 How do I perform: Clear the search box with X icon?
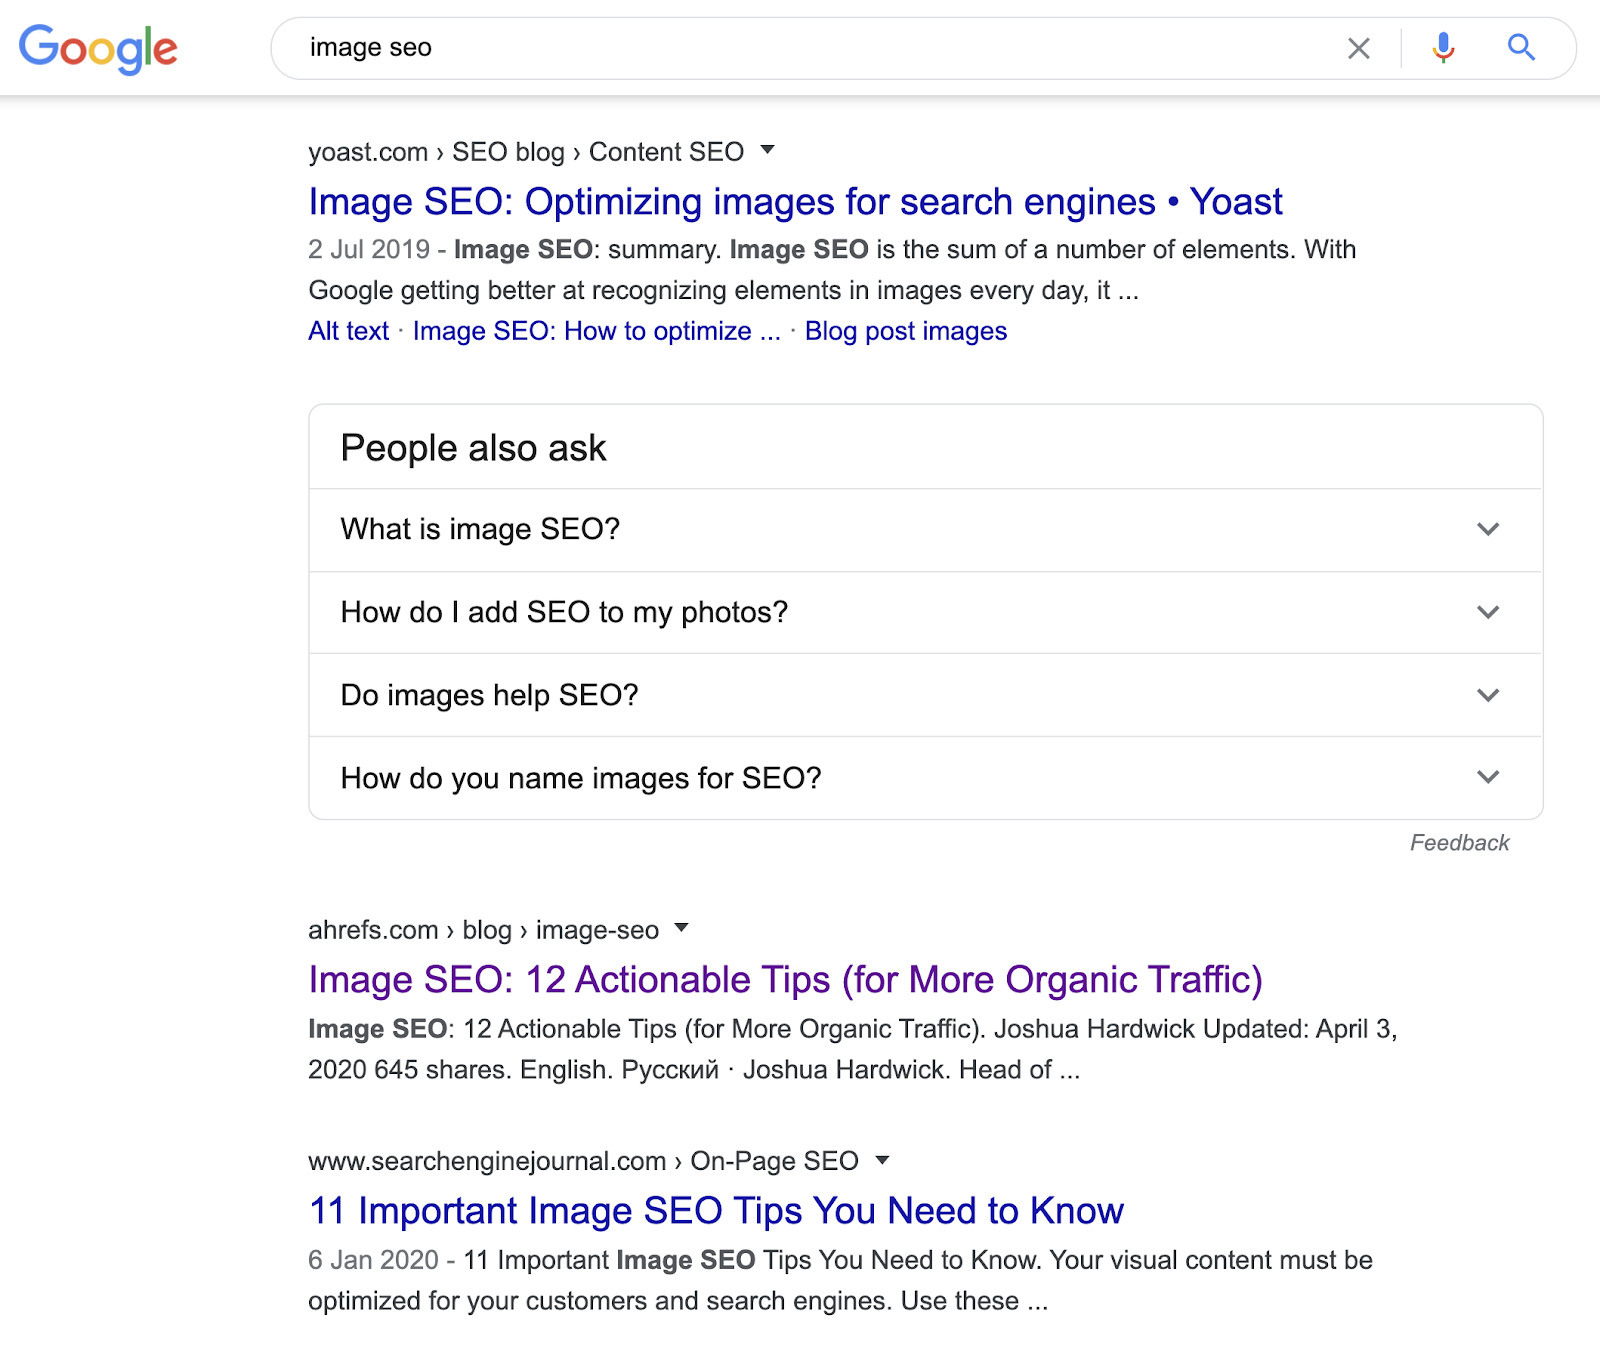(1358, 48)
